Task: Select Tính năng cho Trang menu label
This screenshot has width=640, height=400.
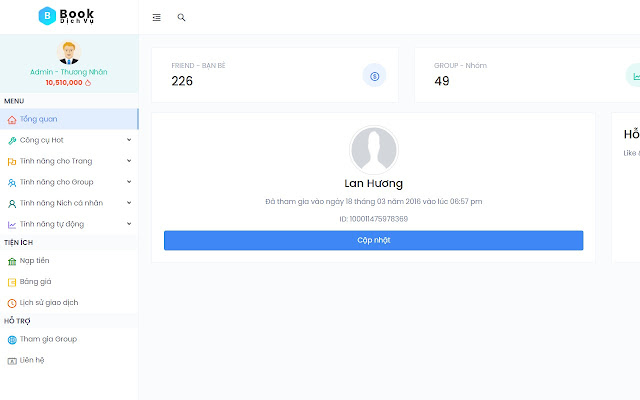Action: (56, 161)
